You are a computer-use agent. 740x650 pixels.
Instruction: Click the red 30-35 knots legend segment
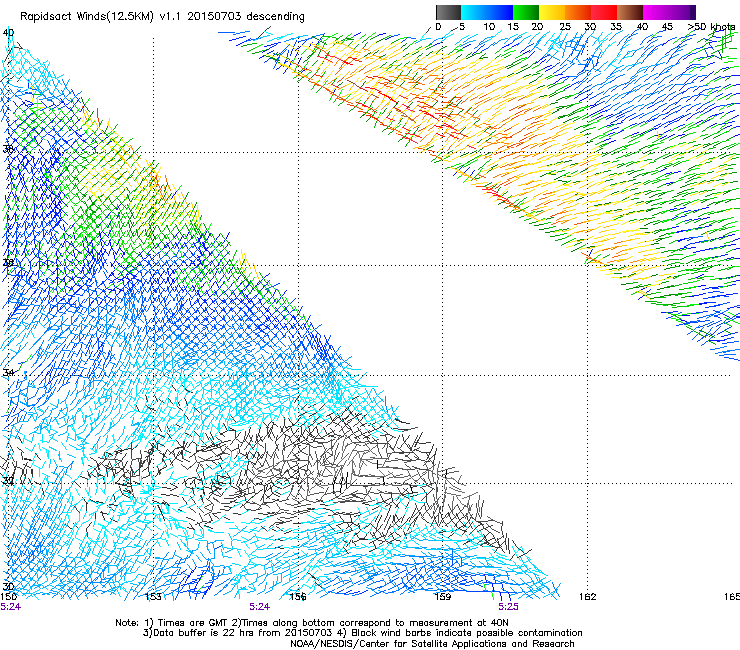click(x=604, y=12)
